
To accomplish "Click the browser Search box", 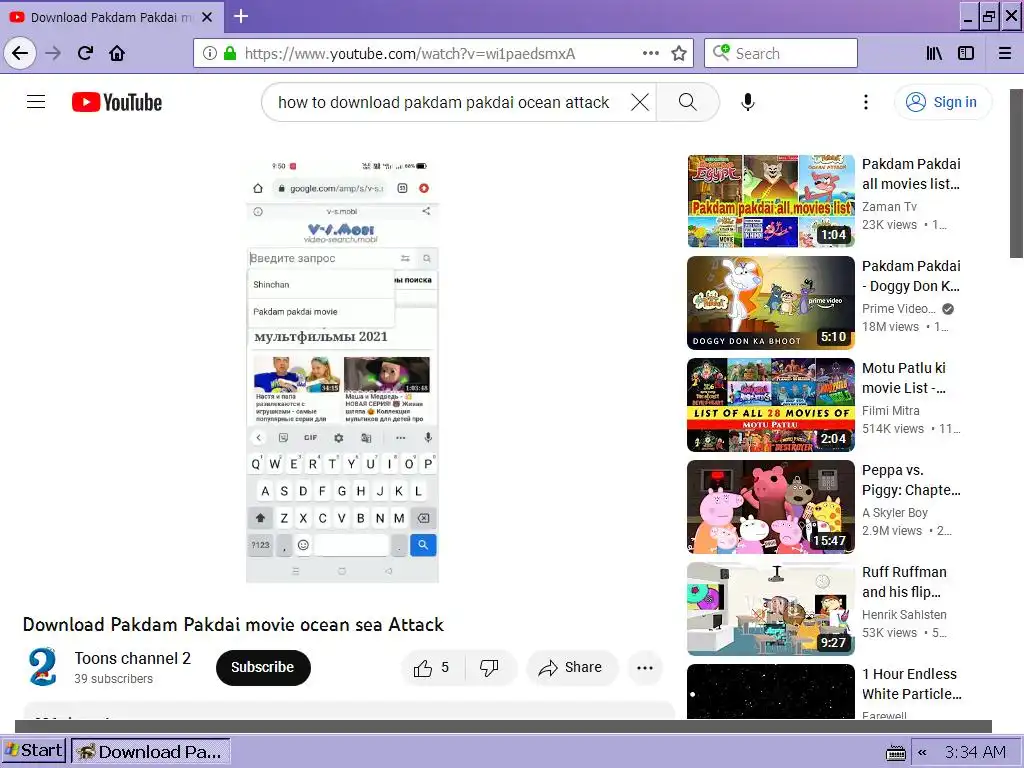I will tap(781, 53).
